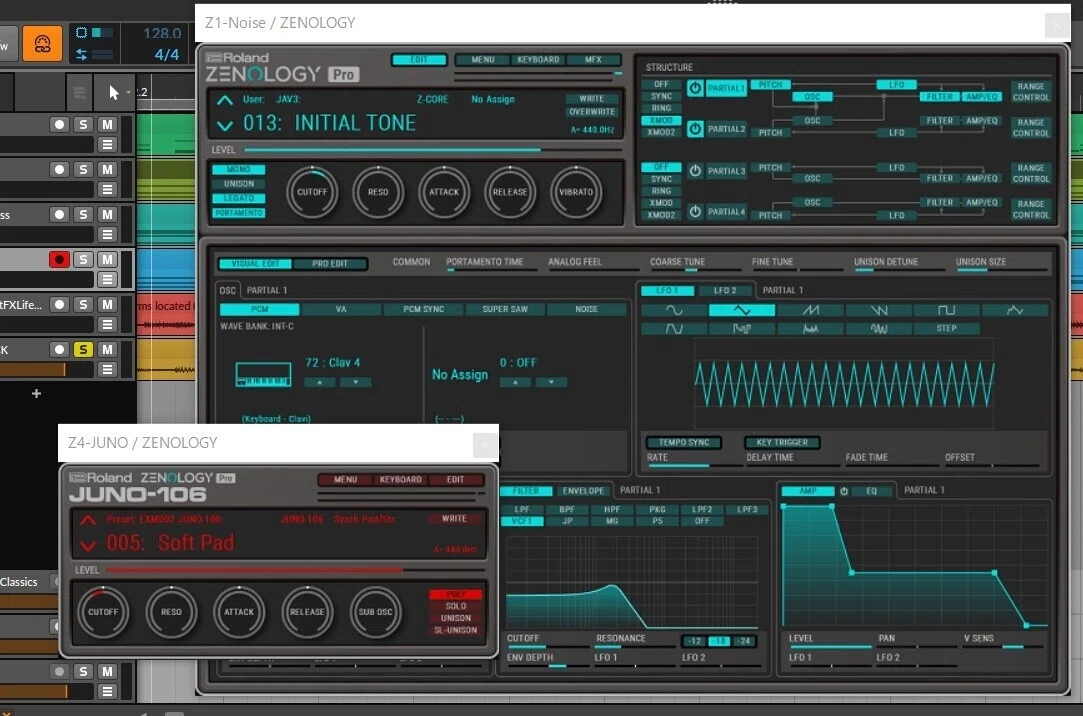Adjust the LEVEL slider in ZENOLOGY Pro
The height and width of the screenshot is (716, 1083).
click(432, 150)
